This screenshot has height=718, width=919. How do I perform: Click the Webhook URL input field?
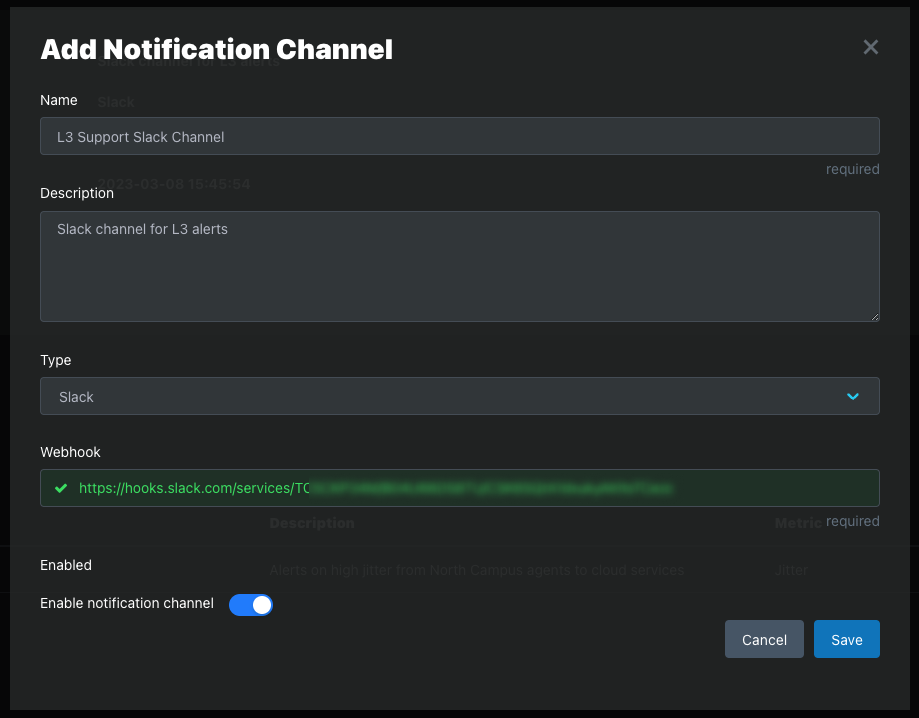point(460,488)
